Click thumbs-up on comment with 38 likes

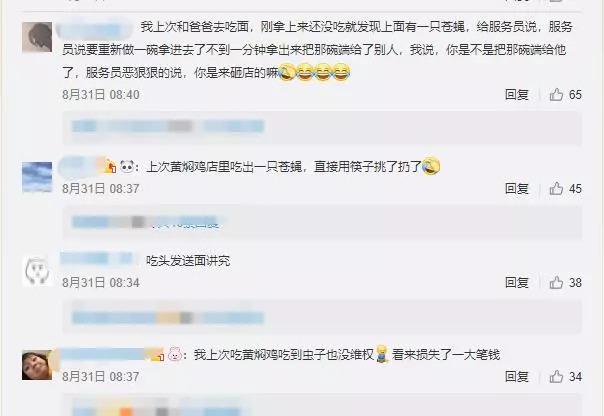tap(556, 282)
